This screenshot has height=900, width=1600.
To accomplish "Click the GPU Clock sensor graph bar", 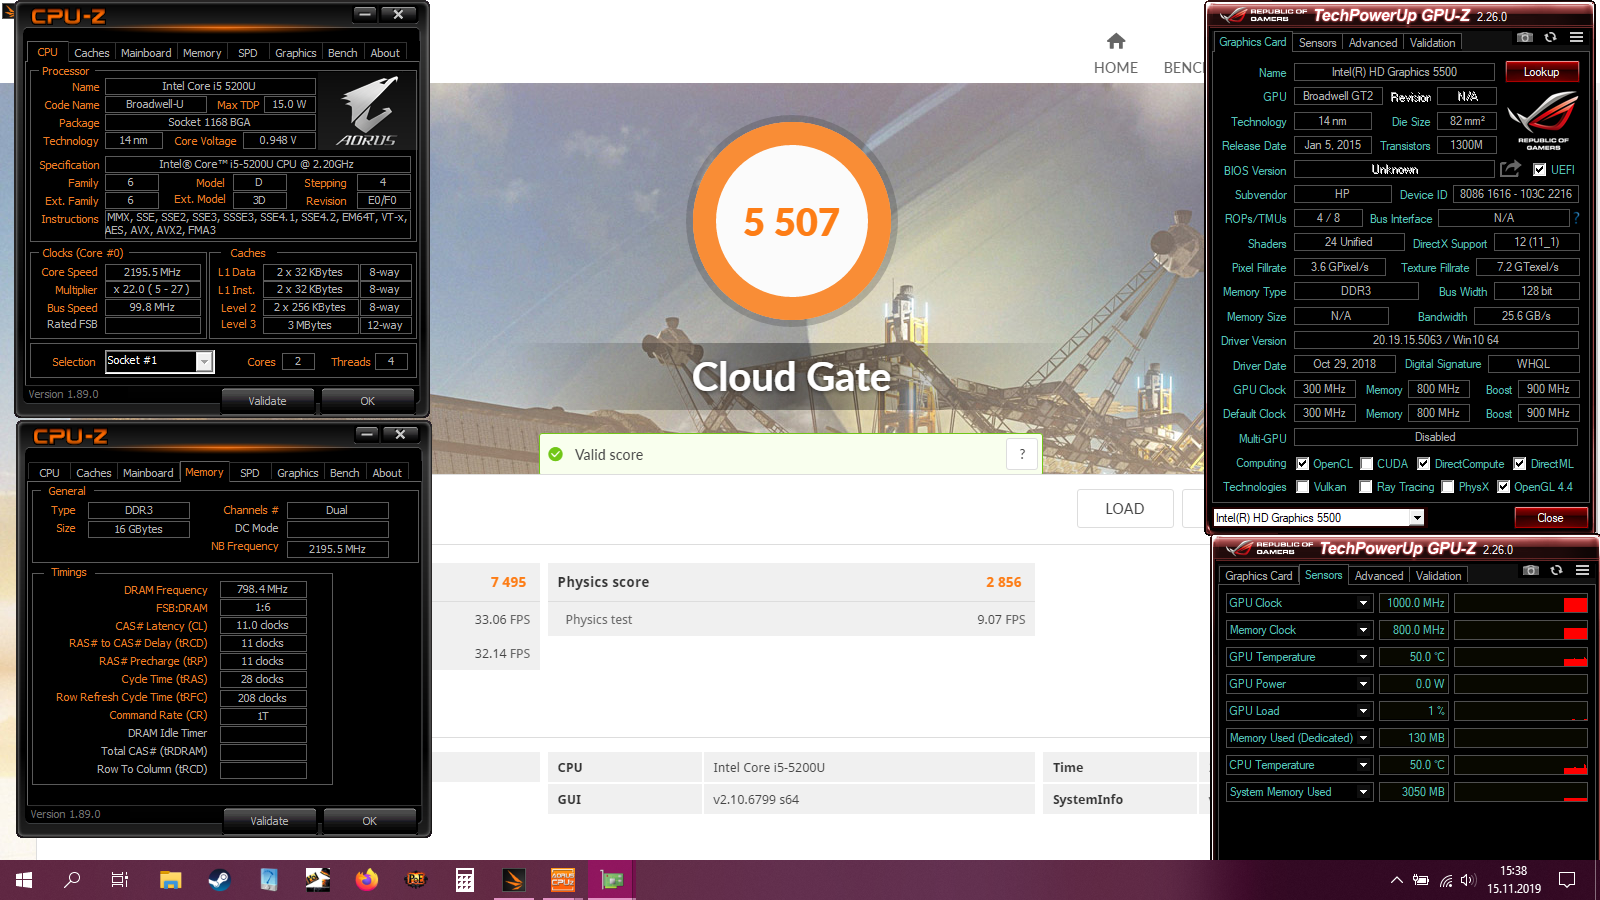I will pyautogui.click(x=1520, y=603).
